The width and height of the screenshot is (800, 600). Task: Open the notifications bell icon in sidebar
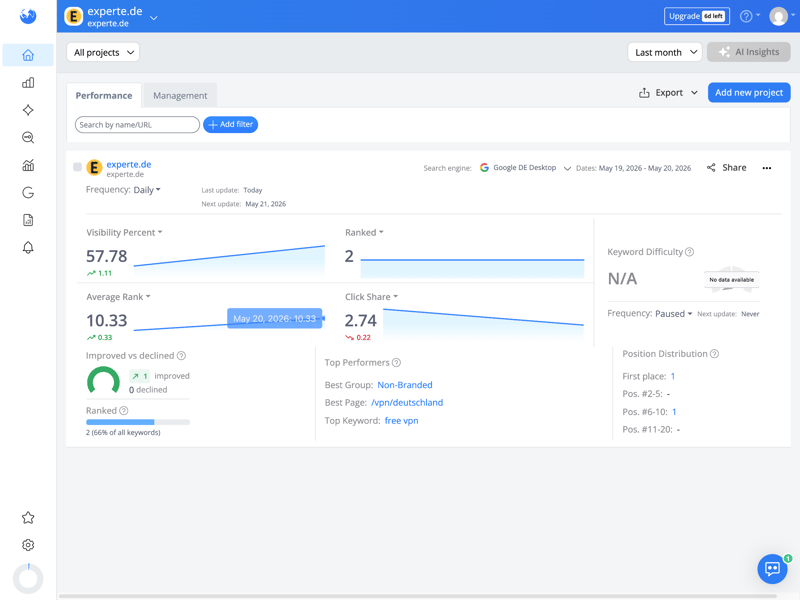[28, 248]
